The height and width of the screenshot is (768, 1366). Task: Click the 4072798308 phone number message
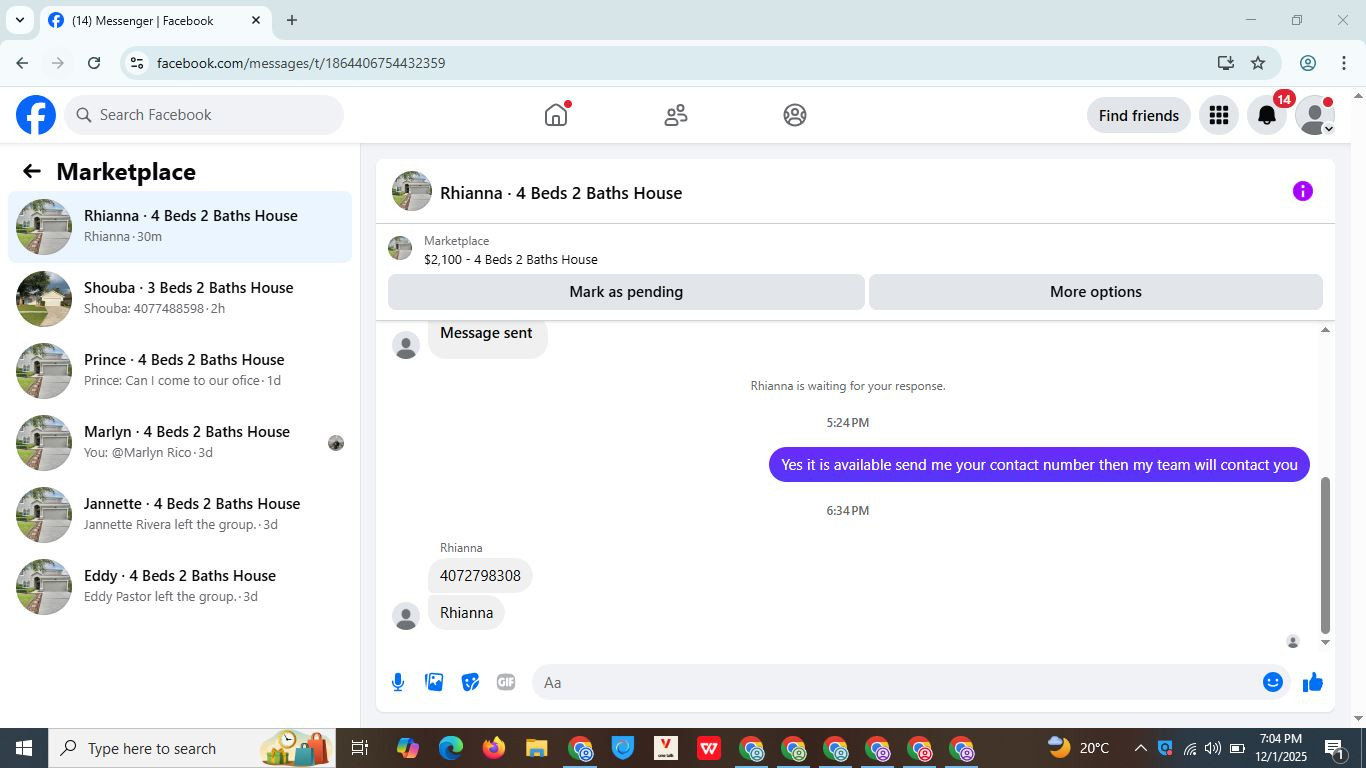(x=480, y=576)
